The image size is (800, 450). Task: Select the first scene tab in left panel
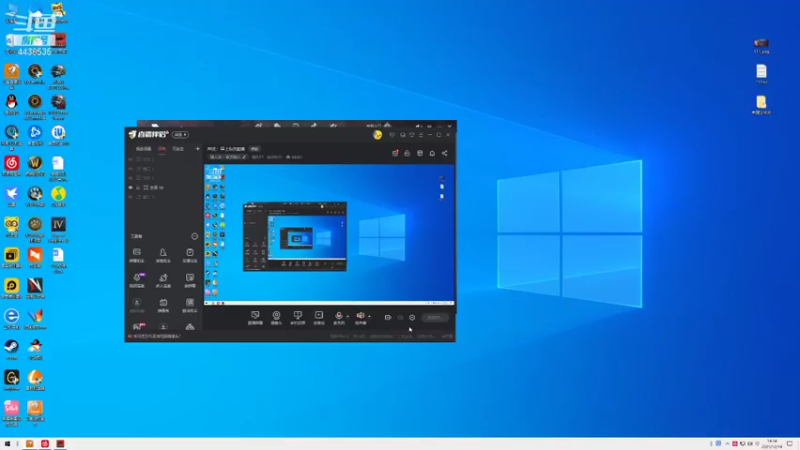(143, 148)
